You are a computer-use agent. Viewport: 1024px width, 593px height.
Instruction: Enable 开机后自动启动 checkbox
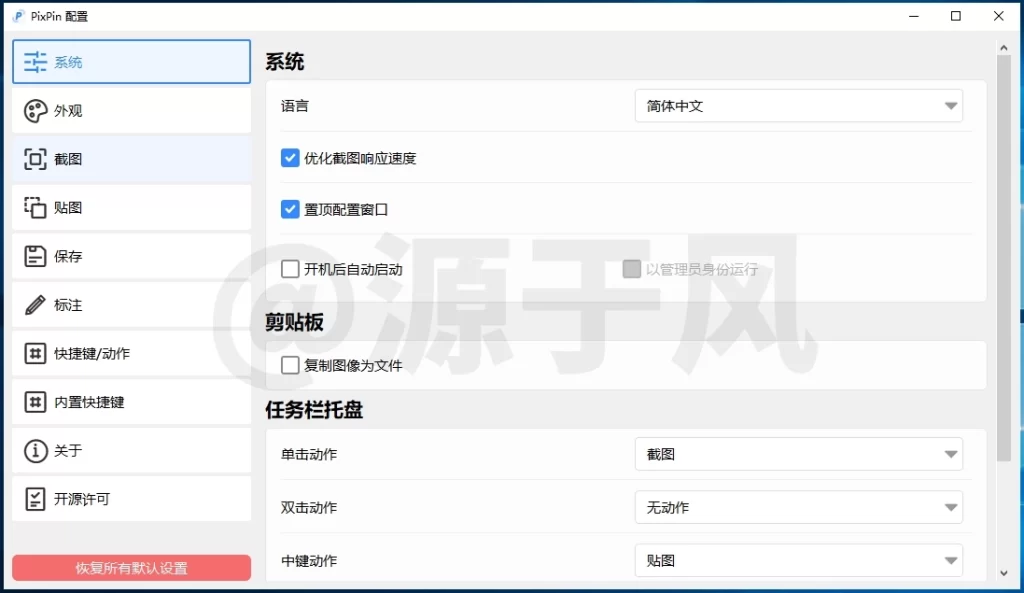[x=290, y=269]
